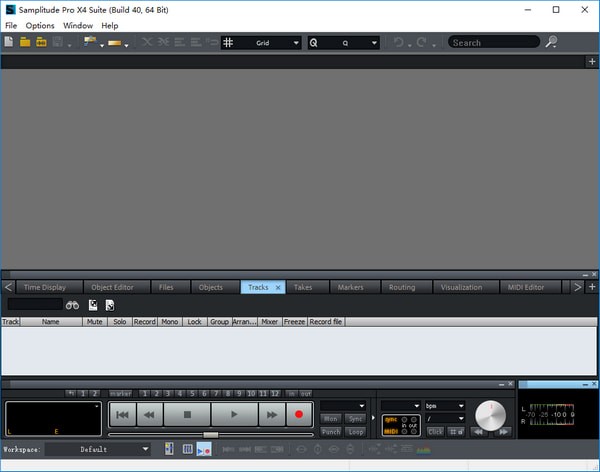The image size is (600, 472).
Task: Toggle the Mon monitoring button
Action: pyautogui.click(x=331, y=419)
